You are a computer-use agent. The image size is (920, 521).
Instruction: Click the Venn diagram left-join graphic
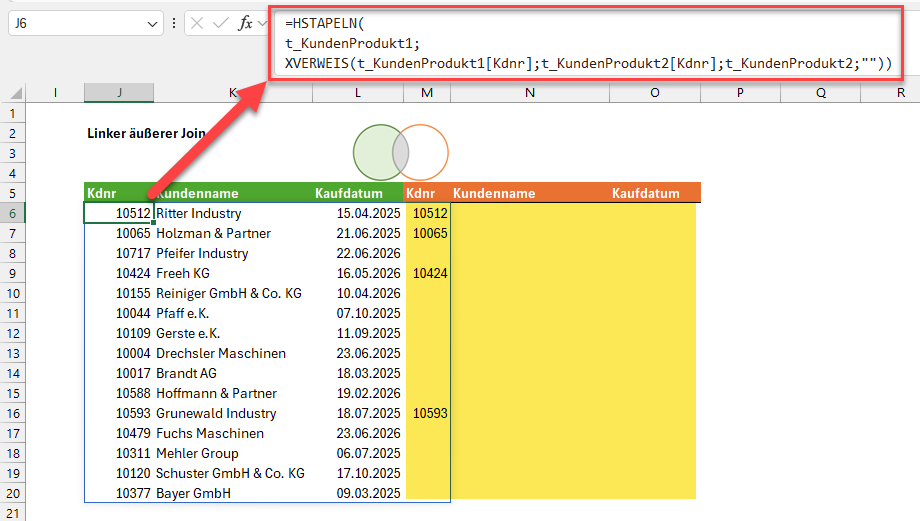tap(401, 153)
